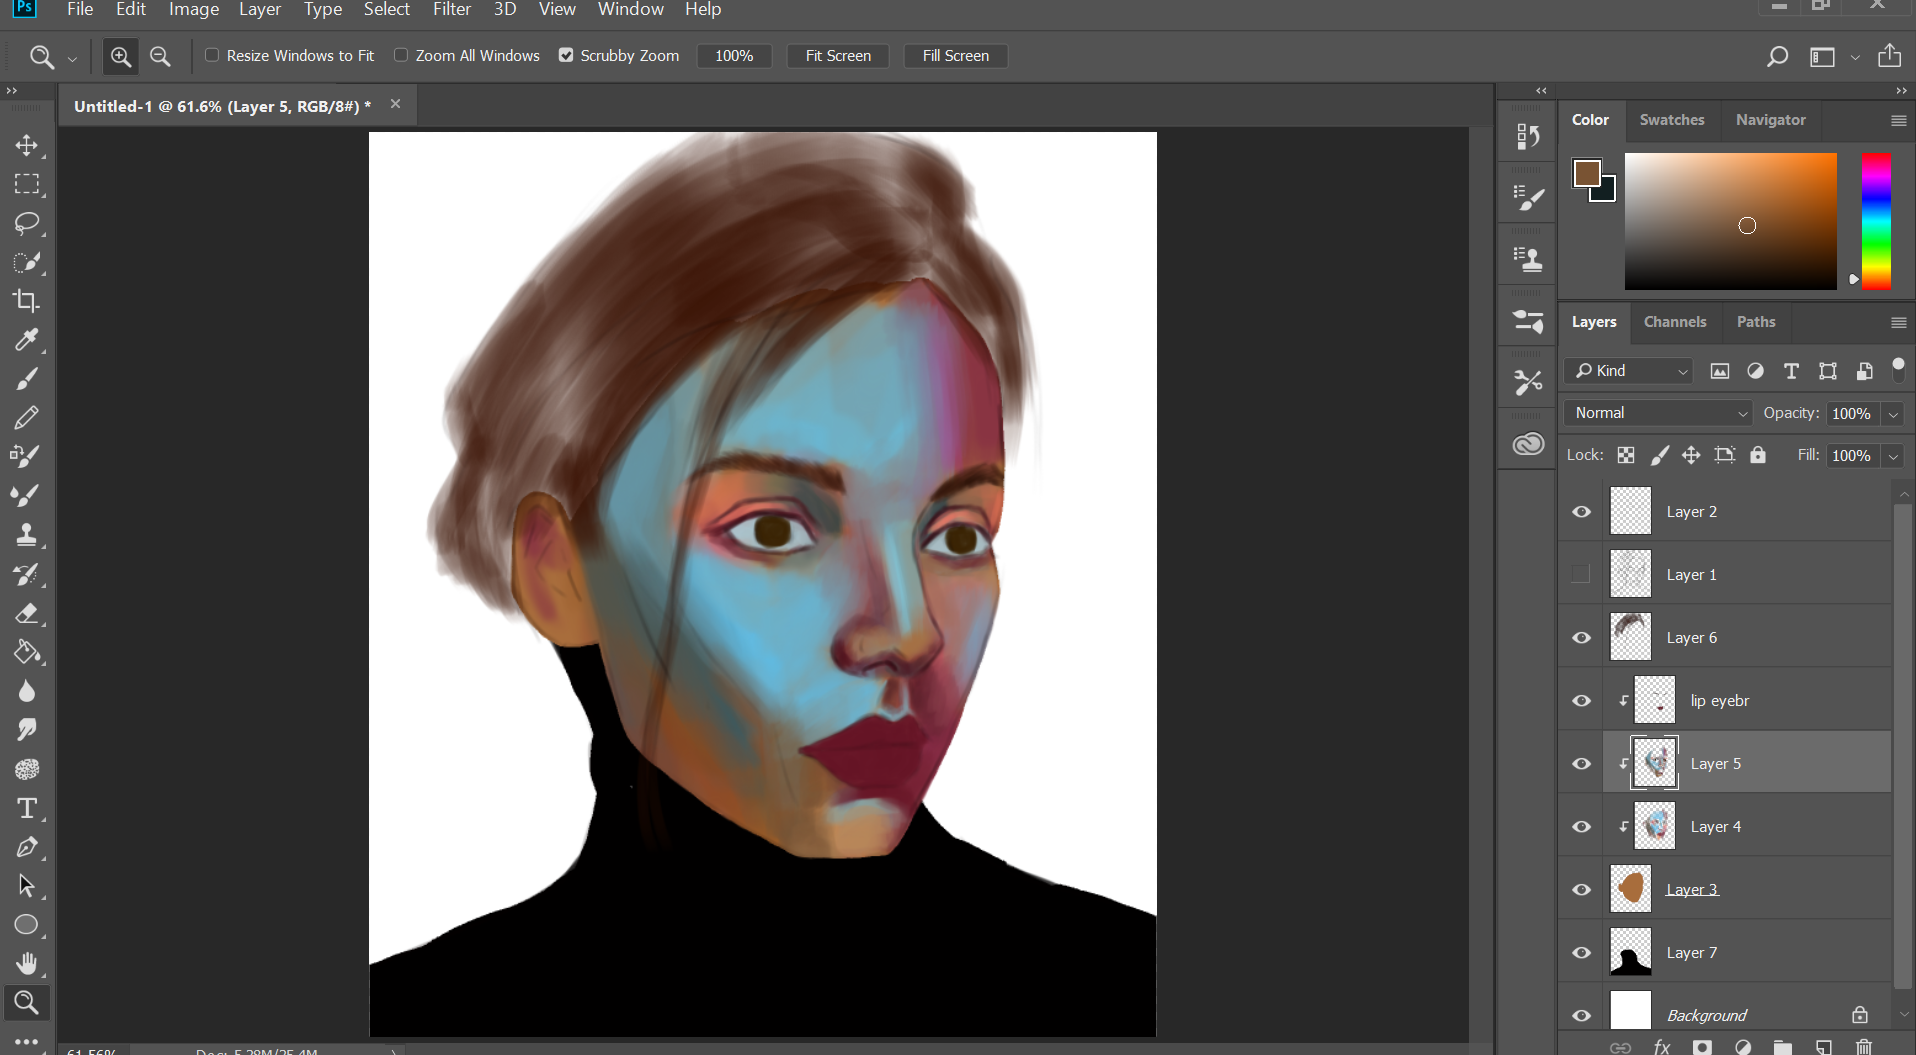This screenshot has width=1916, height=1055.
Task: Click the Fill Screen button
Action: (955, 56)
